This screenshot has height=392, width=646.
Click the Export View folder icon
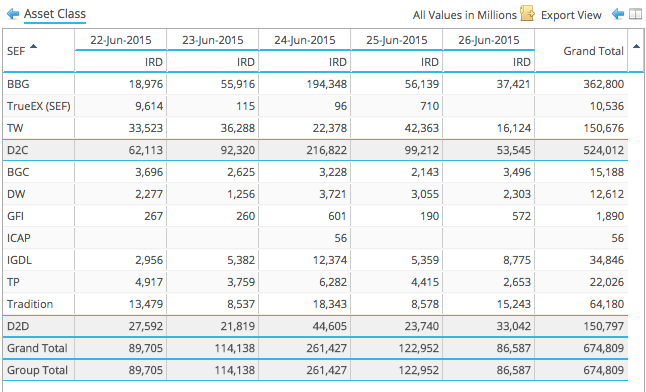tap(527, 13)
